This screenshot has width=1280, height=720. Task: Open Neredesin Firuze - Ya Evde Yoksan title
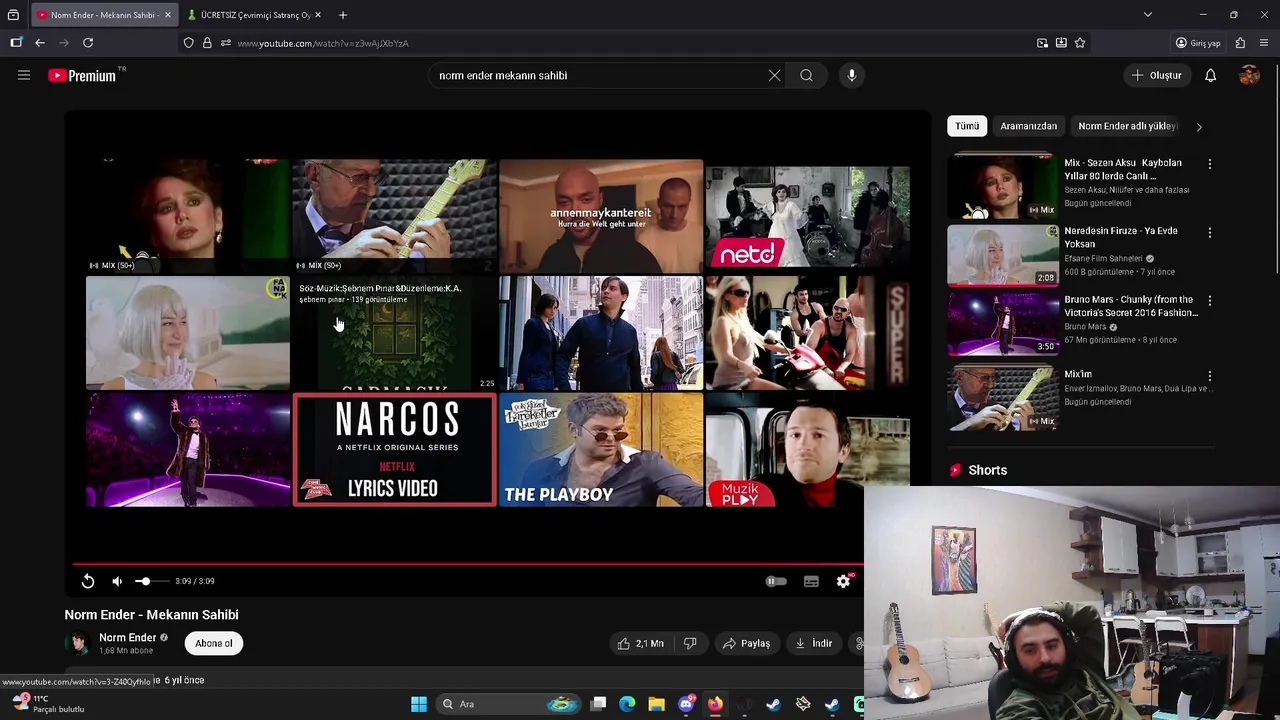pyautogui.click(x=1121, y=237)
